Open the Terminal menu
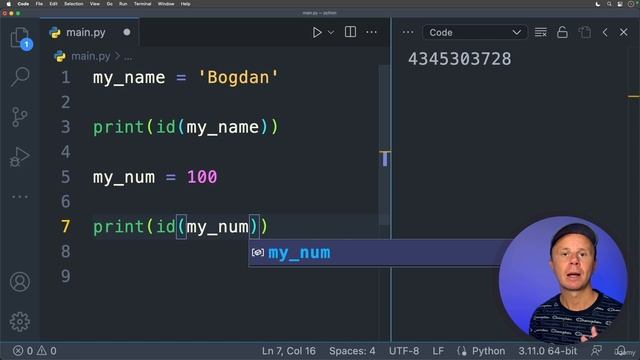Screen dimensions: 640x360 click(x=142, y=4)
